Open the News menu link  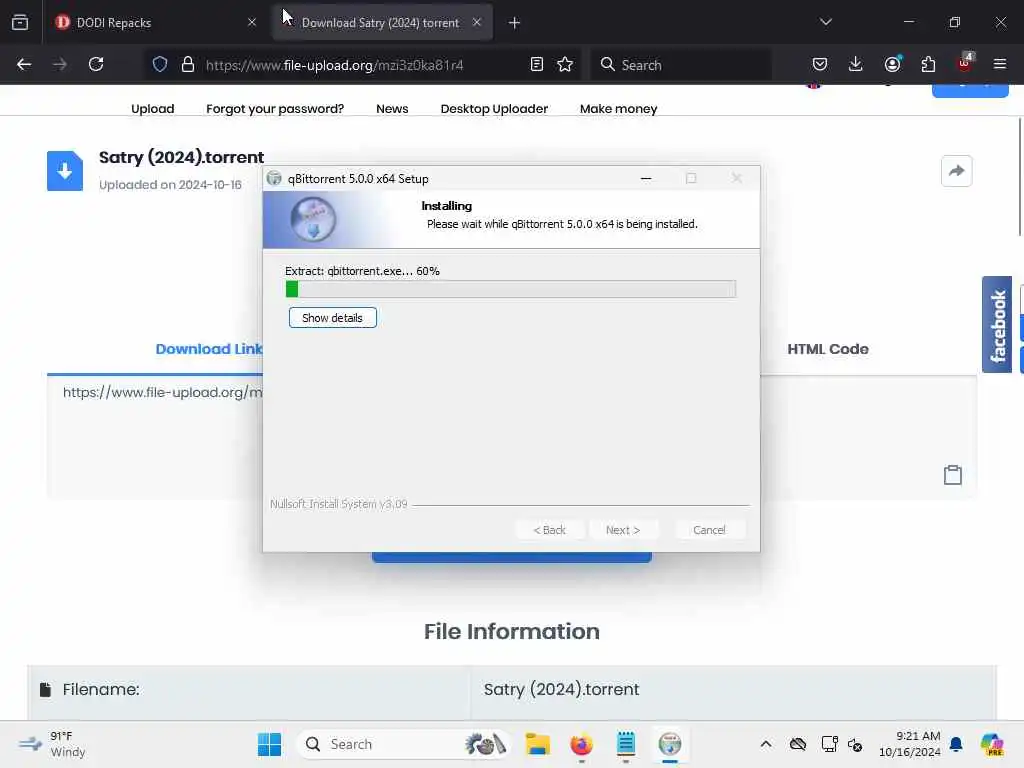[392, 109]
